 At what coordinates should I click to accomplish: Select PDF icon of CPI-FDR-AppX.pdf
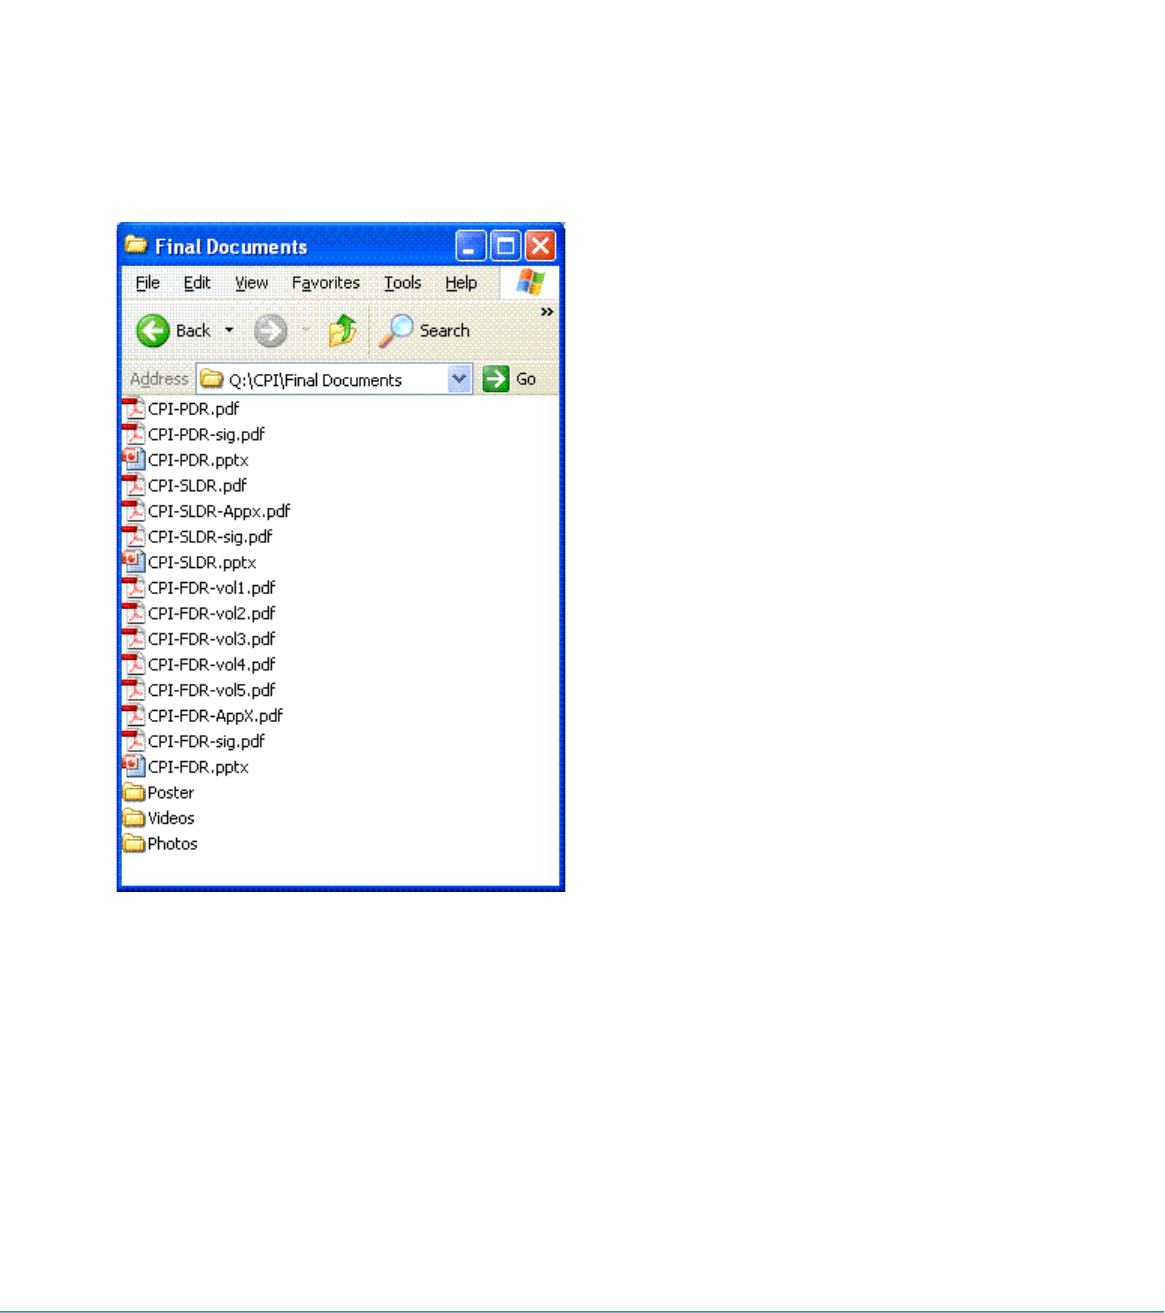coord(134,715)
